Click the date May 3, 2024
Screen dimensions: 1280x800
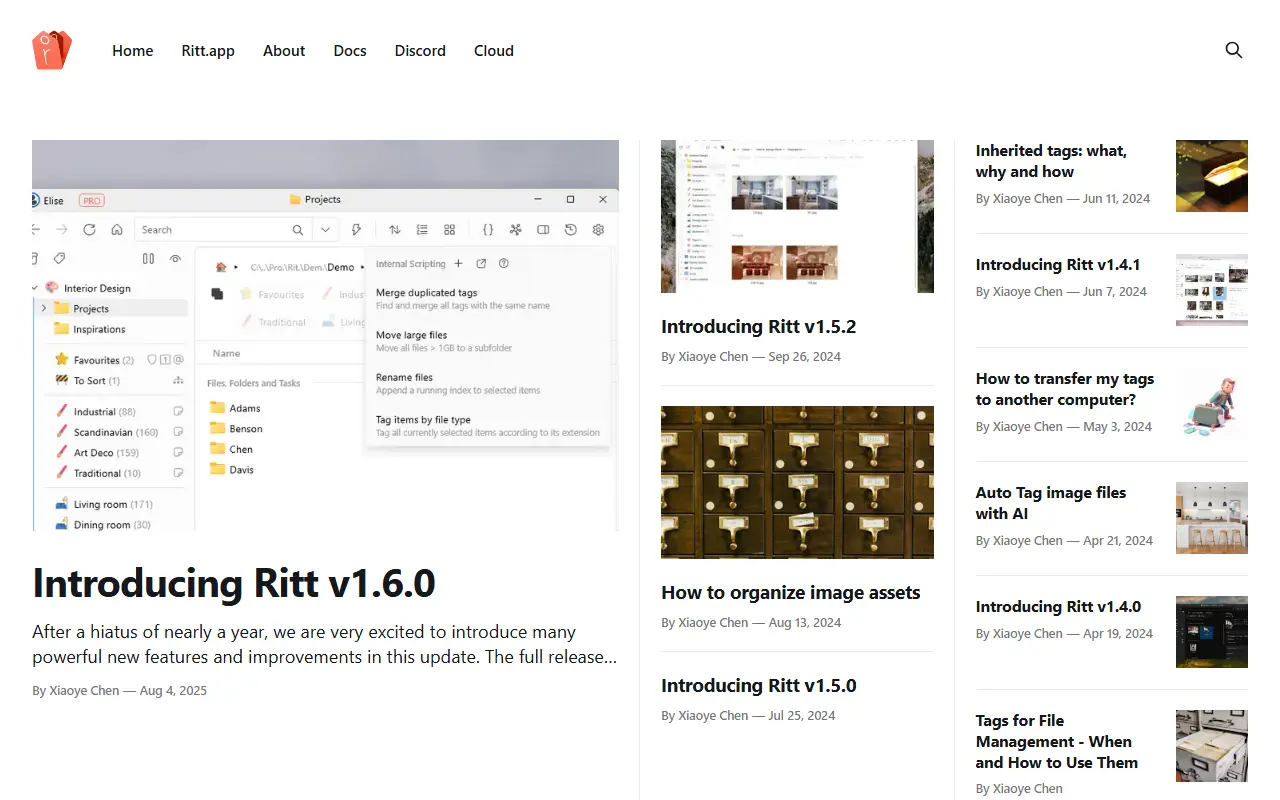pos(1117,427)
